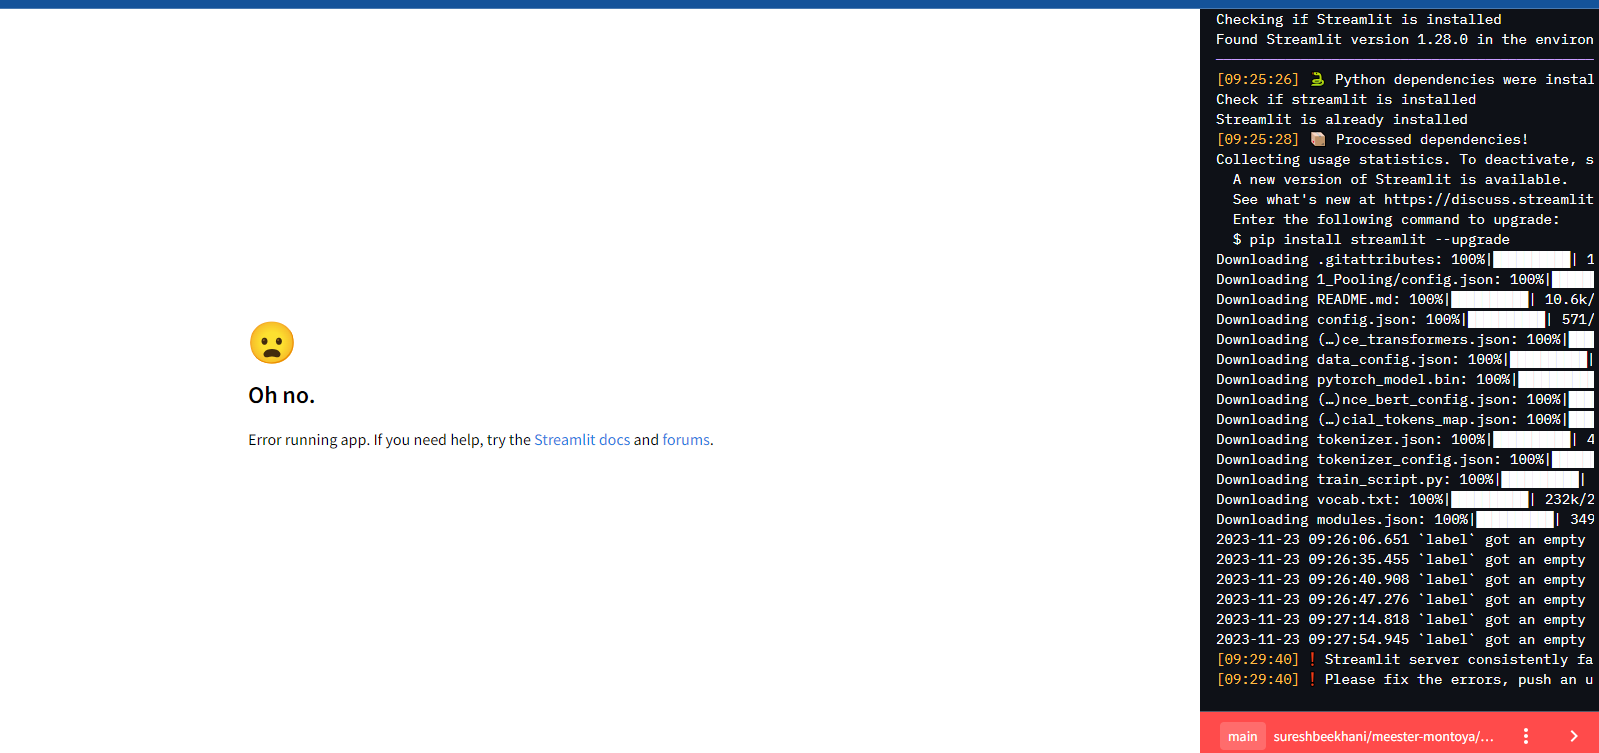The width and height of the screenshot is (1599, 753).
Task: Click 'Enter the following command to upgrade:' line
Action: (1396, 219)
